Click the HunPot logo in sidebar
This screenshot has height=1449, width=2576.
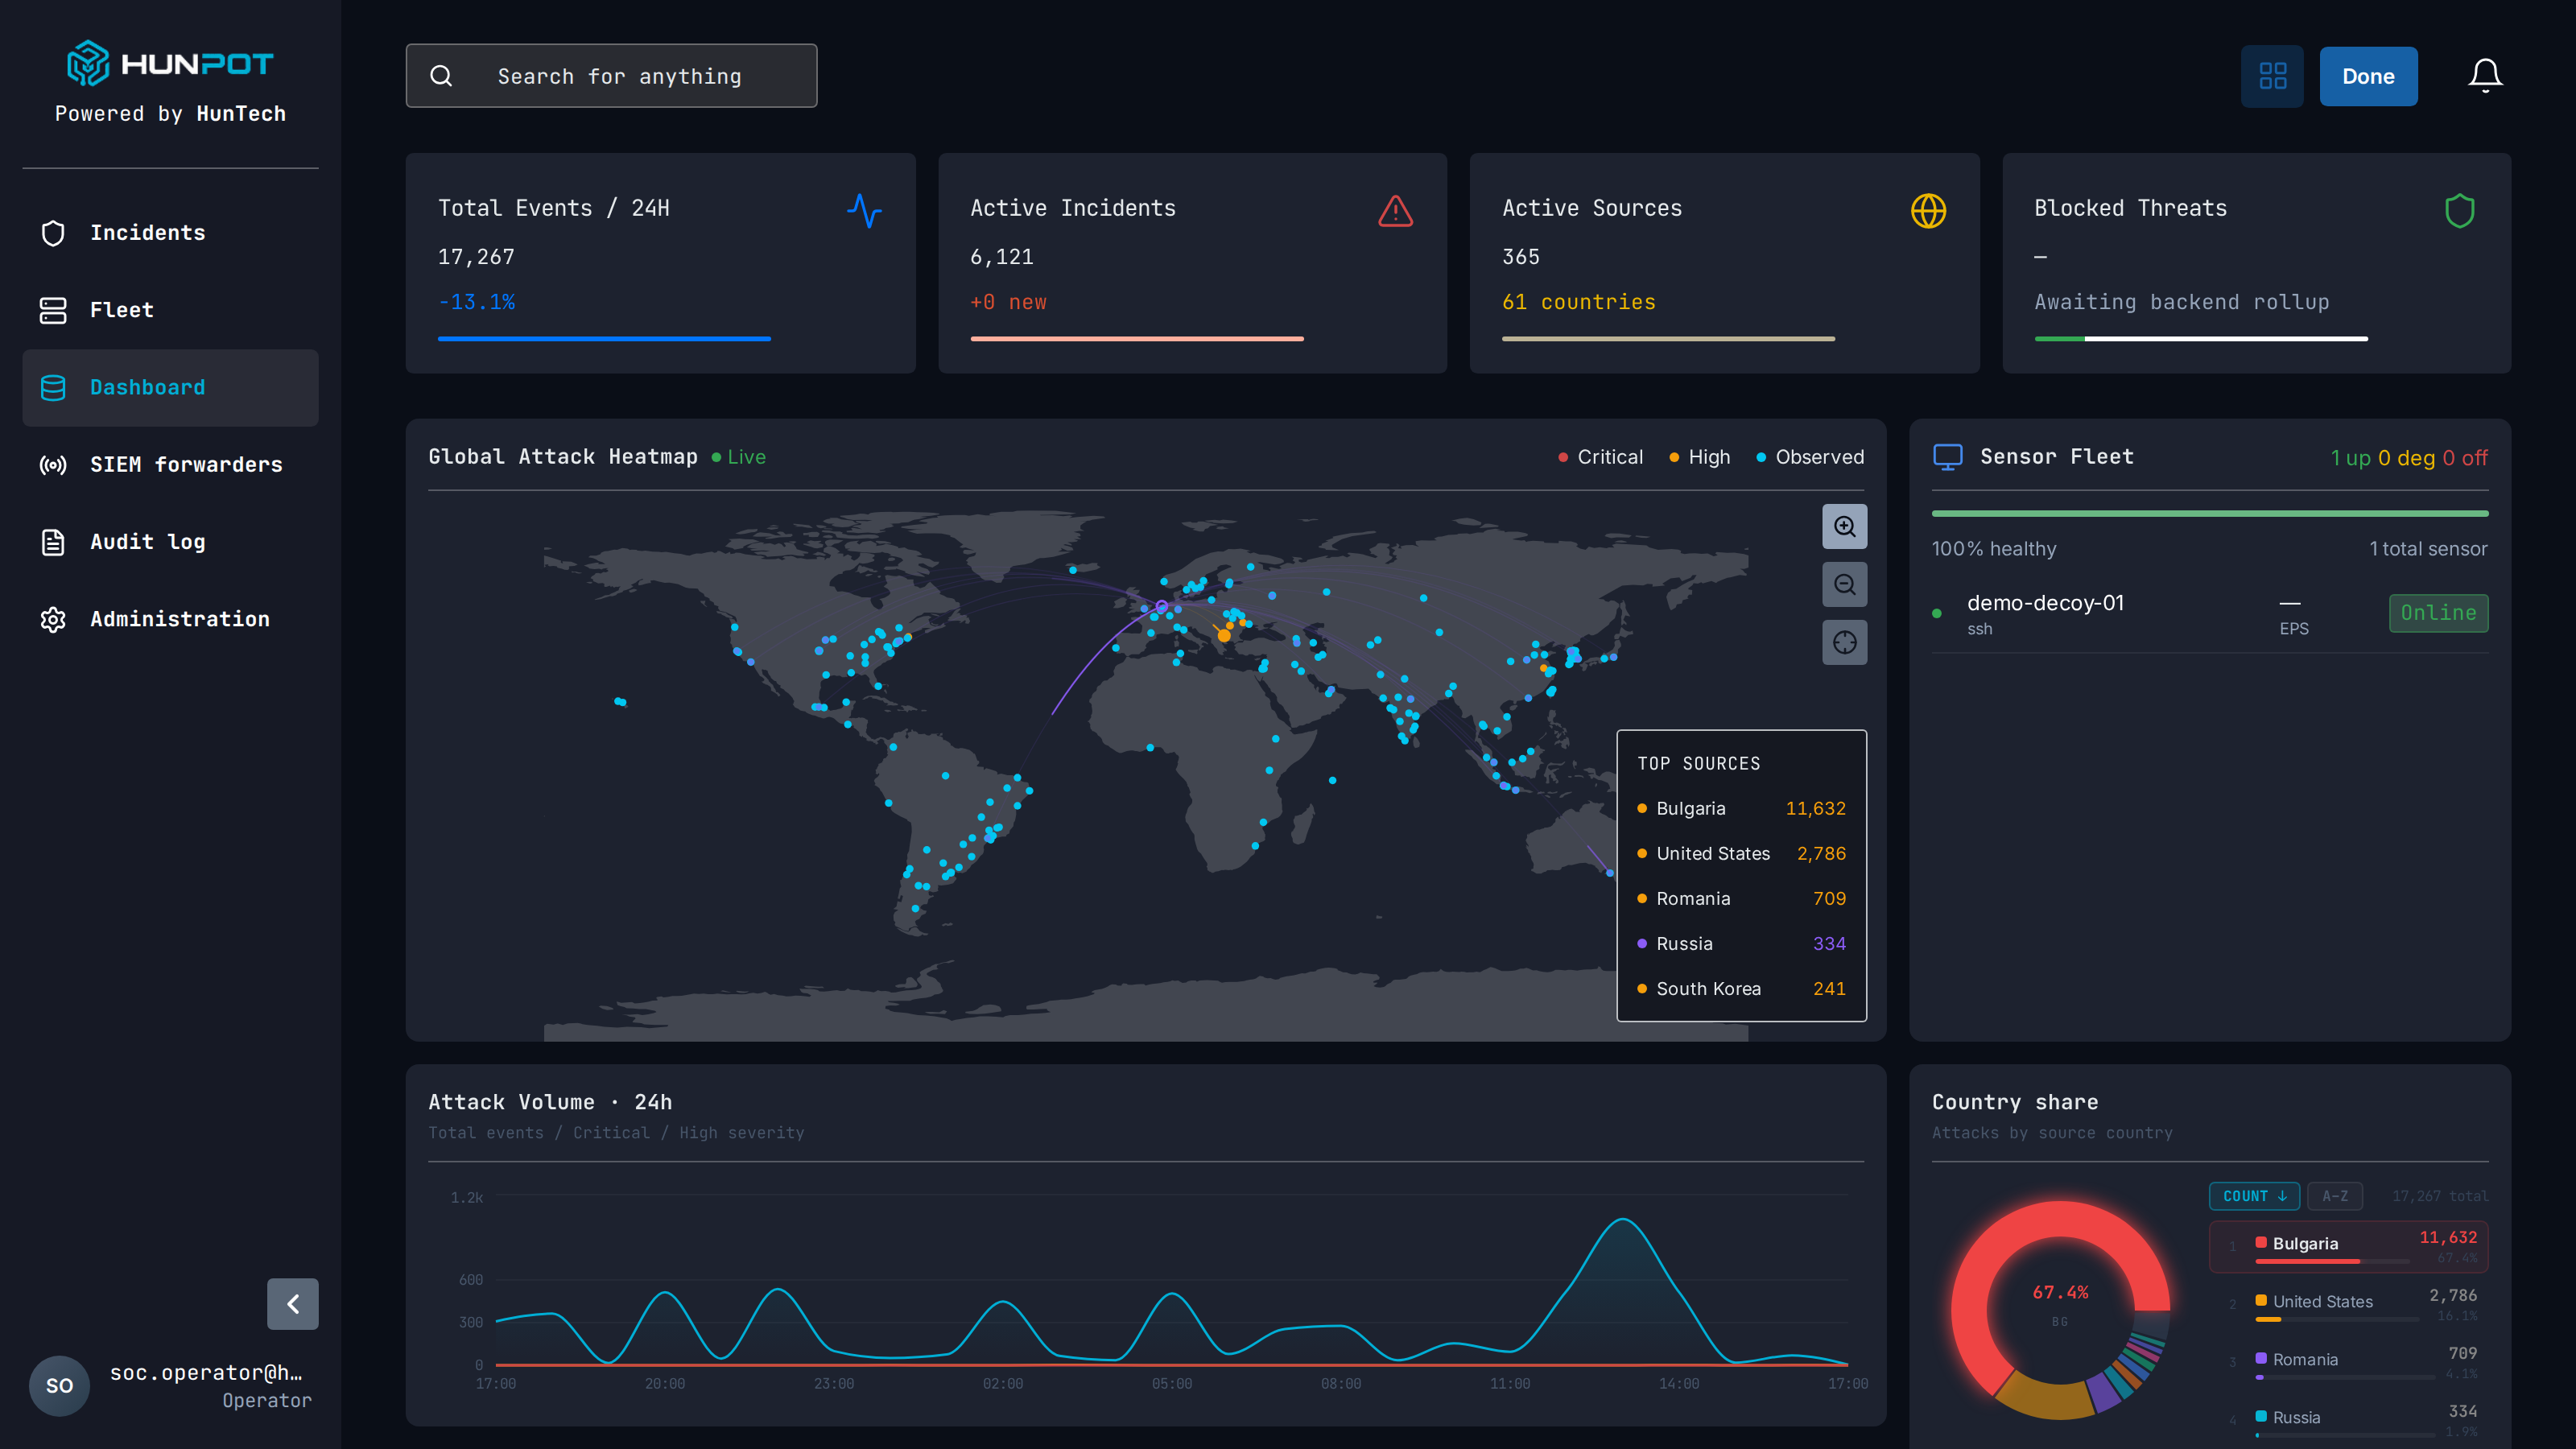(170, 63)
